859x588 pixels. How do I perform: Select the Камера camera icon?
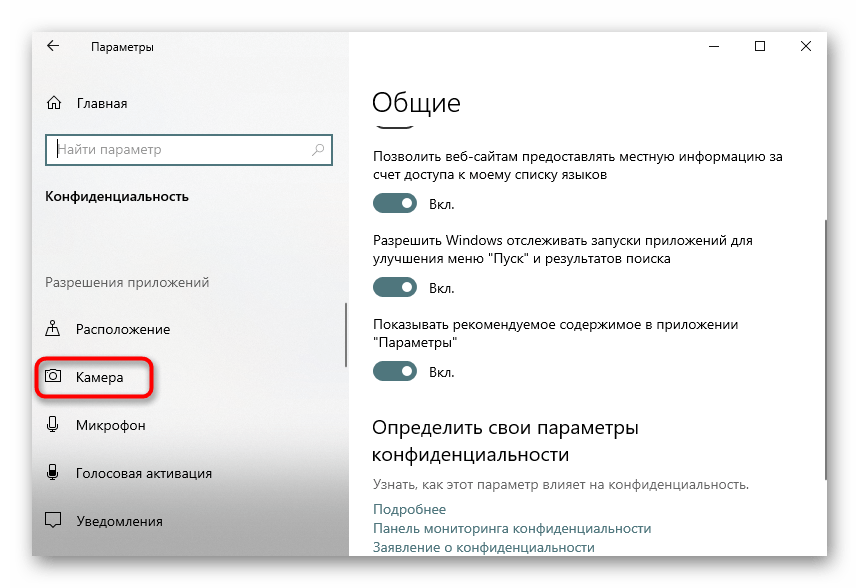[53, 376]
